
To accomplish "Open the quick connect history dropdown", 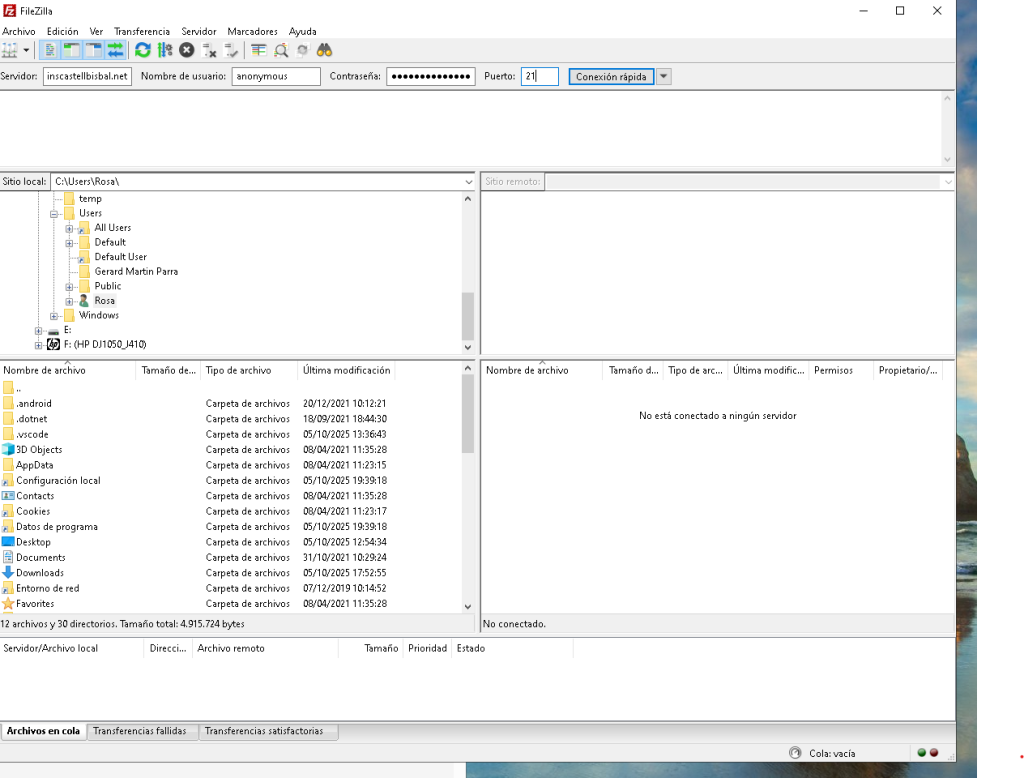I will point(664,77).
